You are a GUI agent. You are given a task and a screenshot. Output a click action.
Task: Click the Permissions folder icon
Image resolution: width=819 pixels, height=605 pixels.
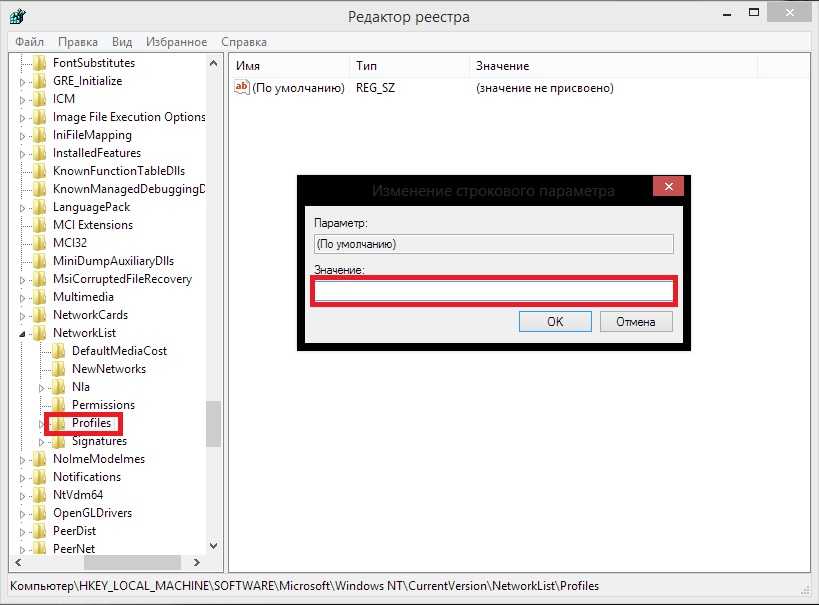click(x=59, y=405)
